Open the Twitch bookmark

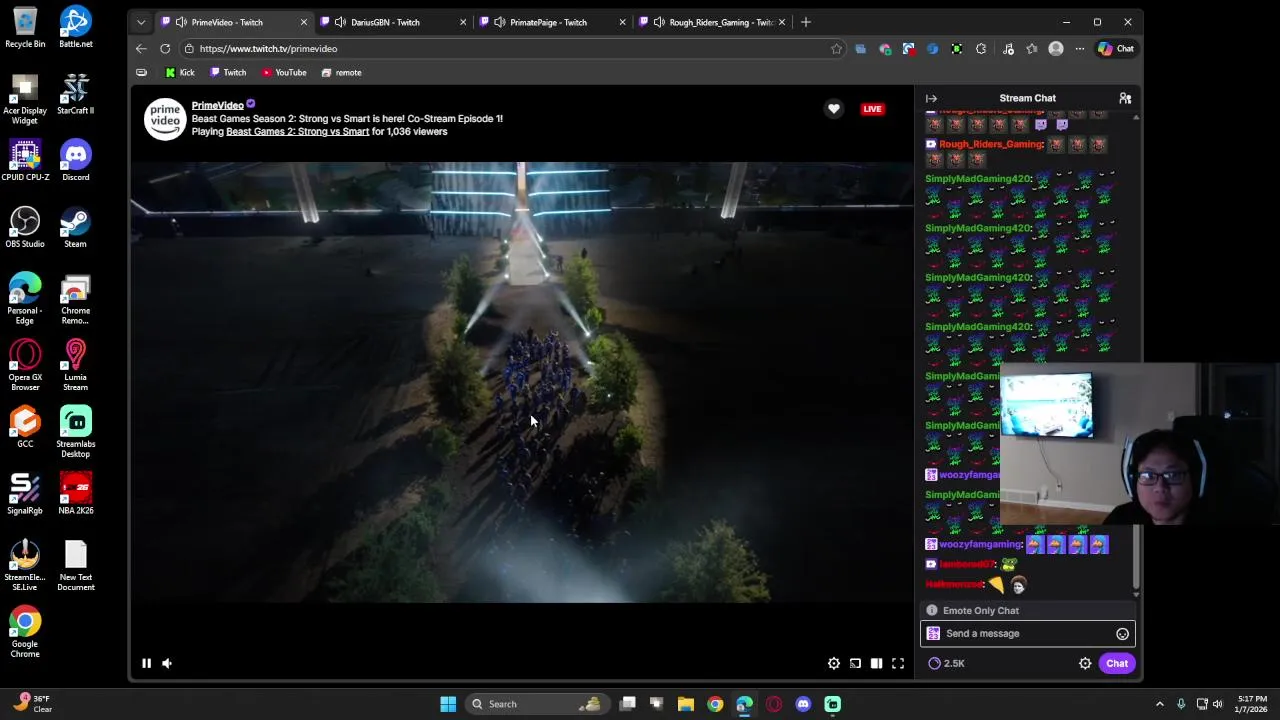click(228, 72)
